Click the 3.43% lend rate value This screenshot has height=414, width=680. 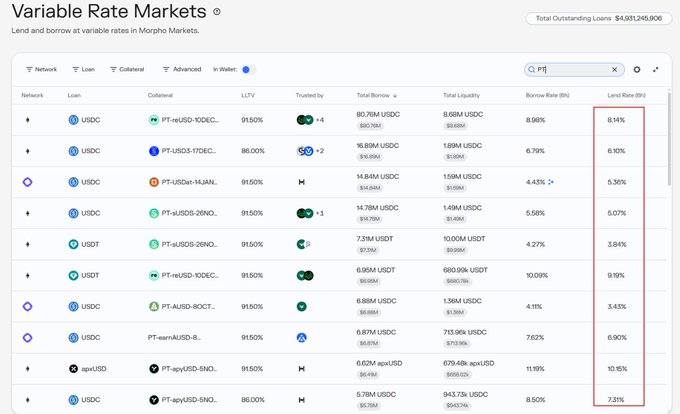[x=617, y=306]
